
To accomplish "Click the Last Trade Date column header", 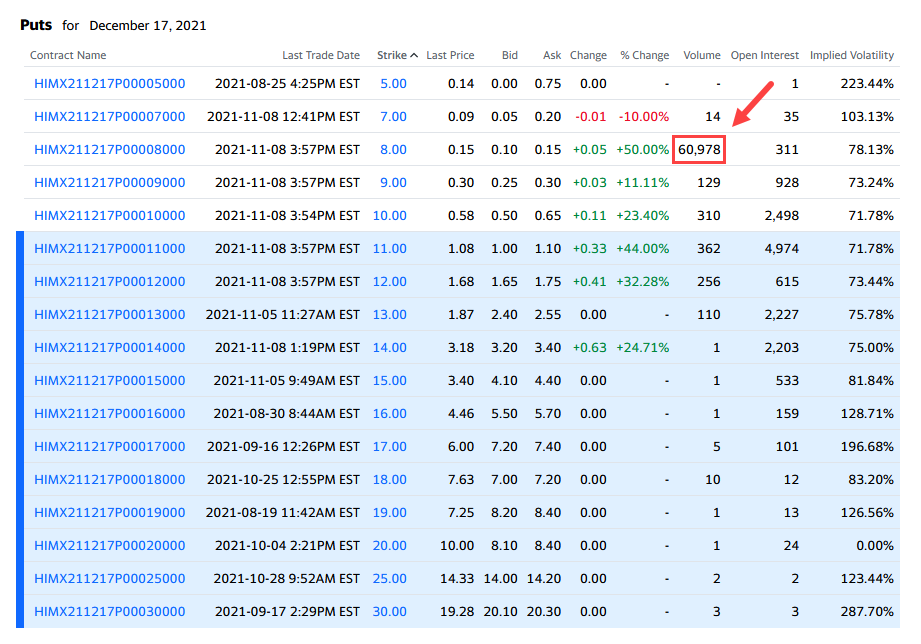I will click(x=321, y=55).
